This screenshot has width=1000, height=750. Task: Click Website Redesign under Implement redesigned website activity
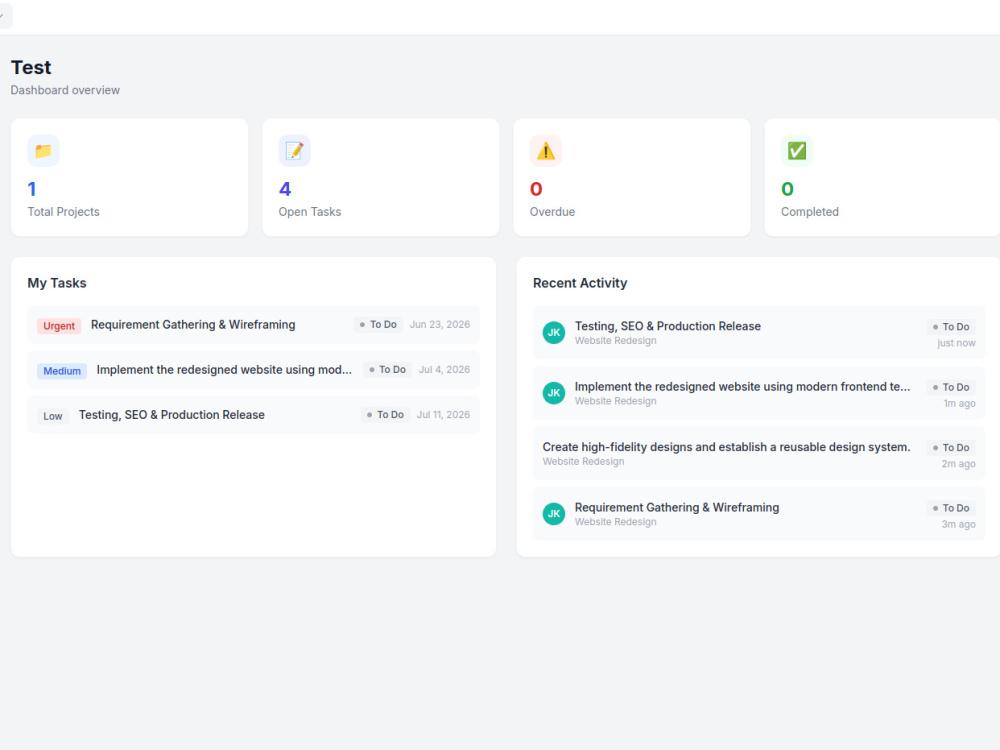tap(615, 401)
